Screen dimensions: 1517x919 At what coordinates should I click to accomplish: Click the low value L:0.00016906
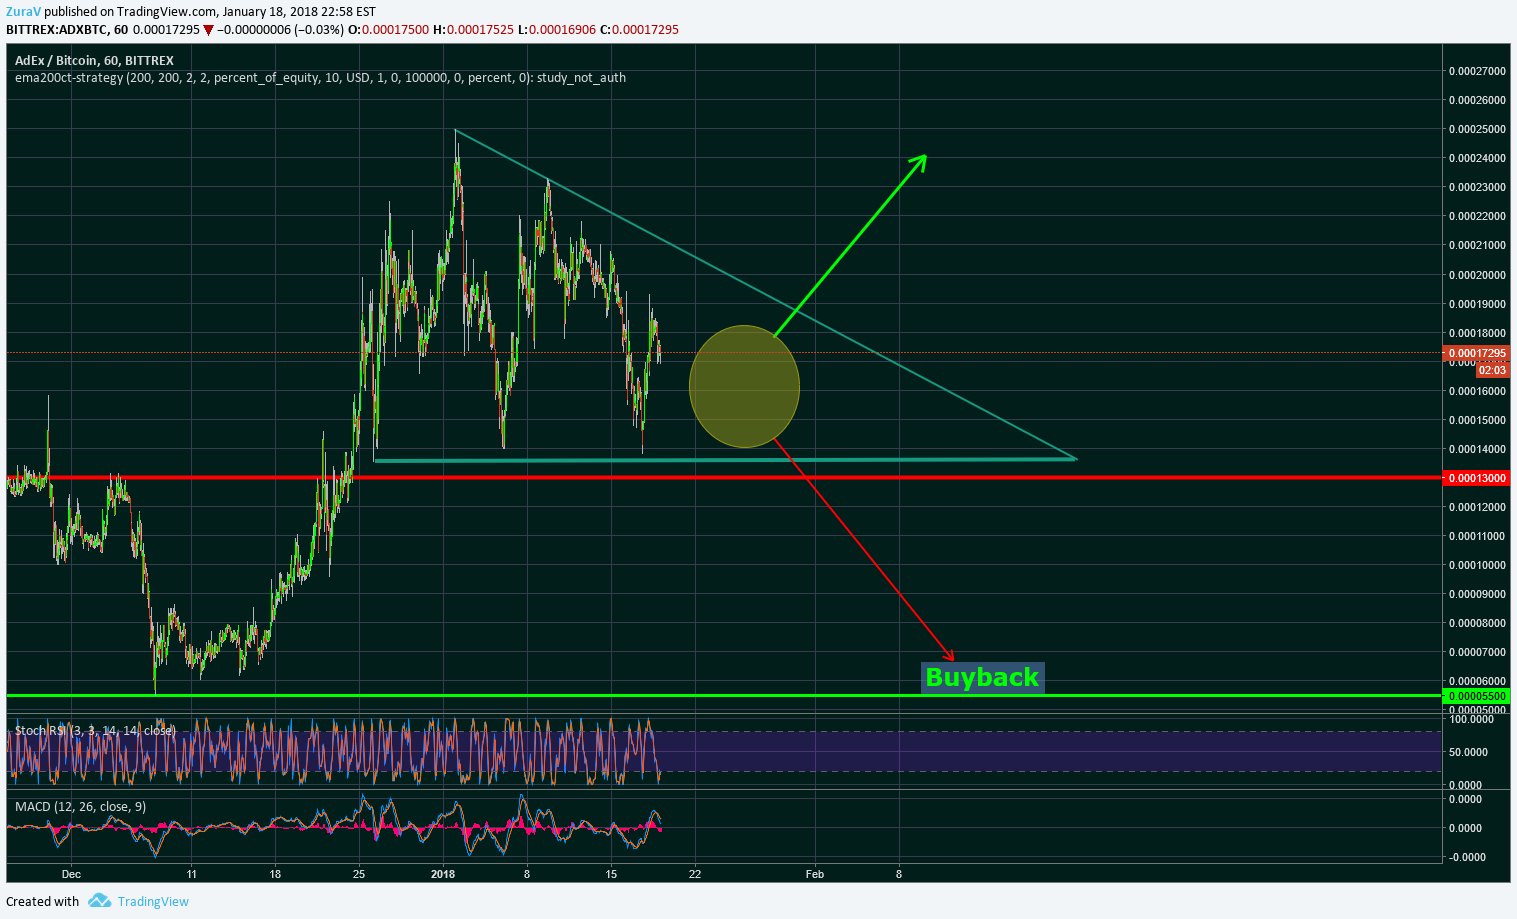(x=556, y=30)
